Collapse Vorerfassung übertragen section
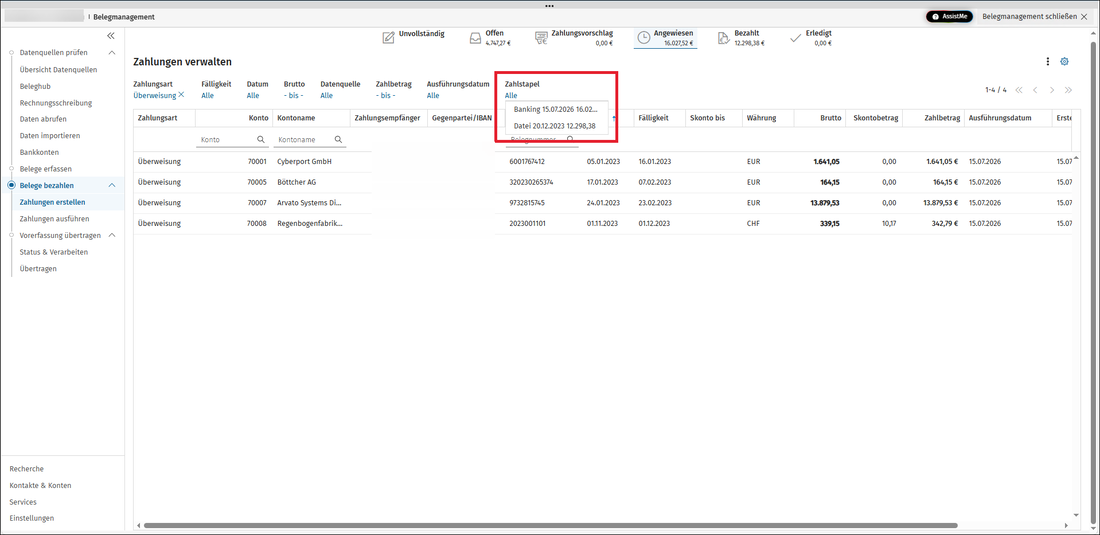1100x535 pixels. coord(112,235)
